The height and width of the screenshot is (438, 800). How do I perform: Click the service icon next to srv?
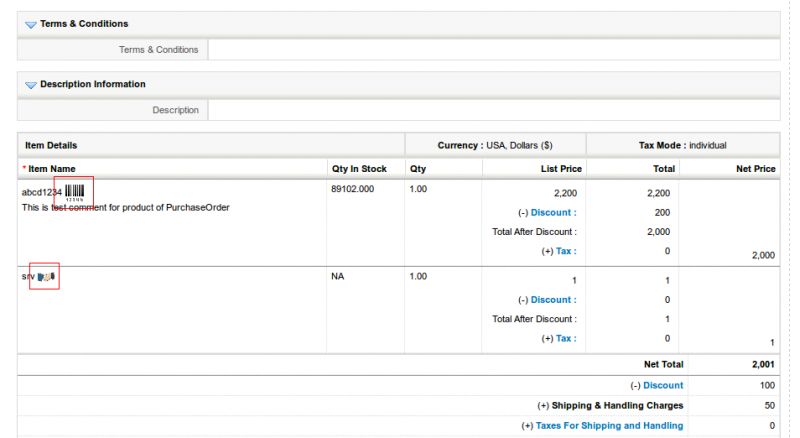46,276
